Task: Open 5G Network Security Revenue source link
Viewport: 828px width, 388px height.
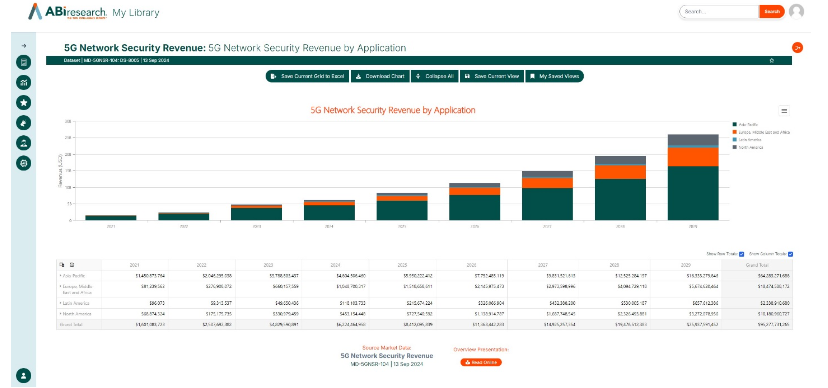Action: click(x=387, y=356)
